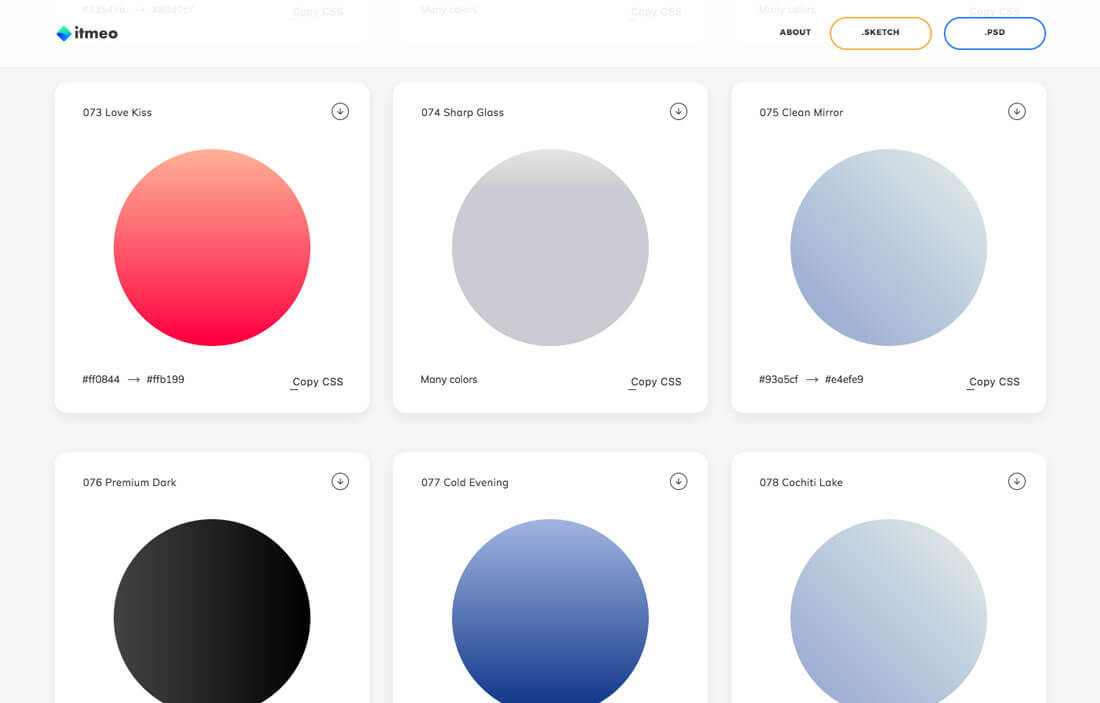Select the Love Kiss red gradient circle
The height and width of the screenshot is (703, 1100).
coord(212,247)
